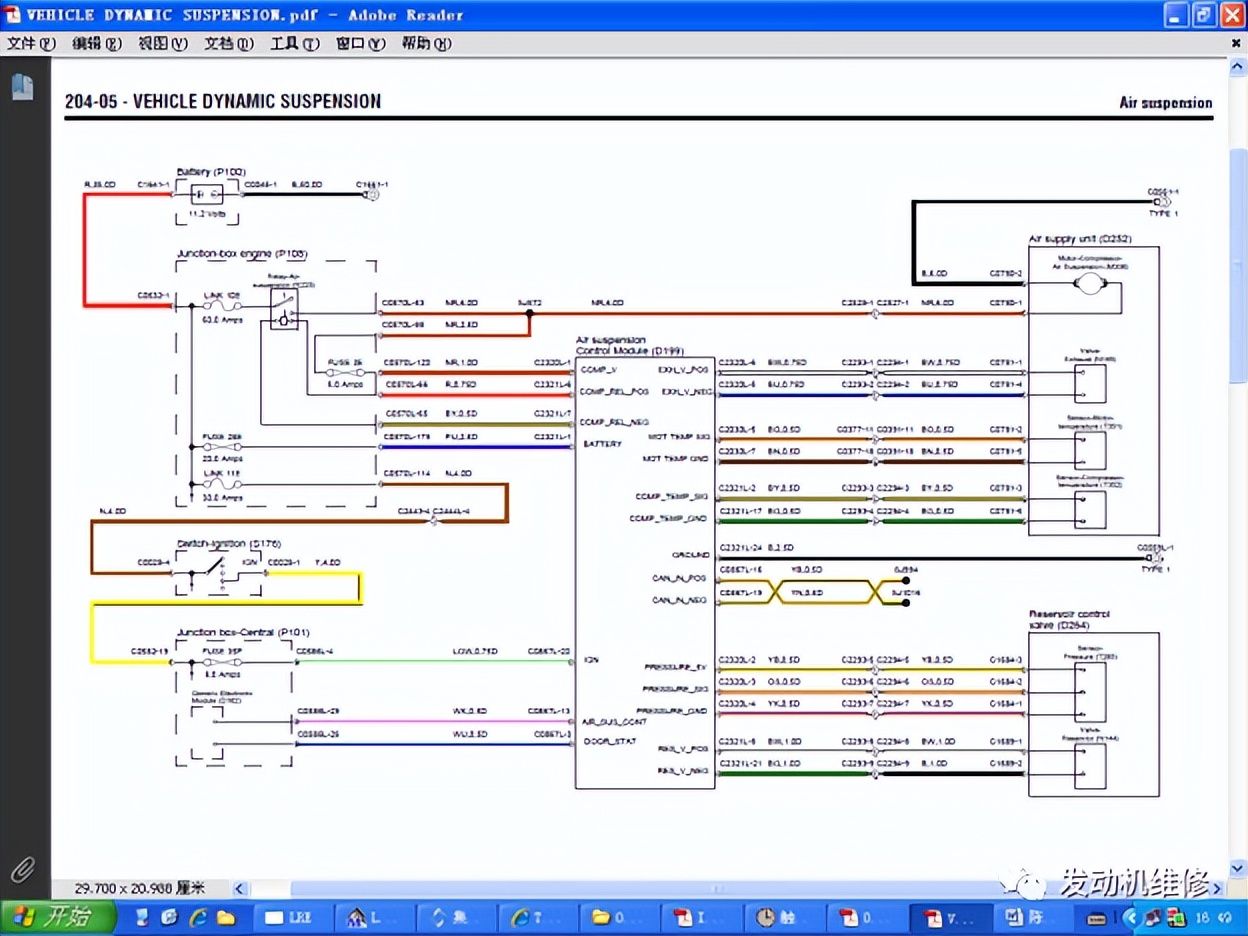Open the Attachments paperclip panel
Image resolution: width=1248 pixels, height=936 pixels.
22,868
